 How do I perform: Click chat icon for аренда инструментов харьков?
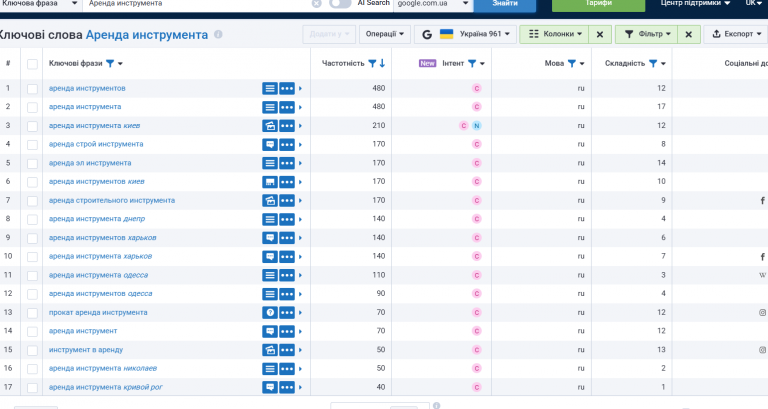click(x=269, y=238)
